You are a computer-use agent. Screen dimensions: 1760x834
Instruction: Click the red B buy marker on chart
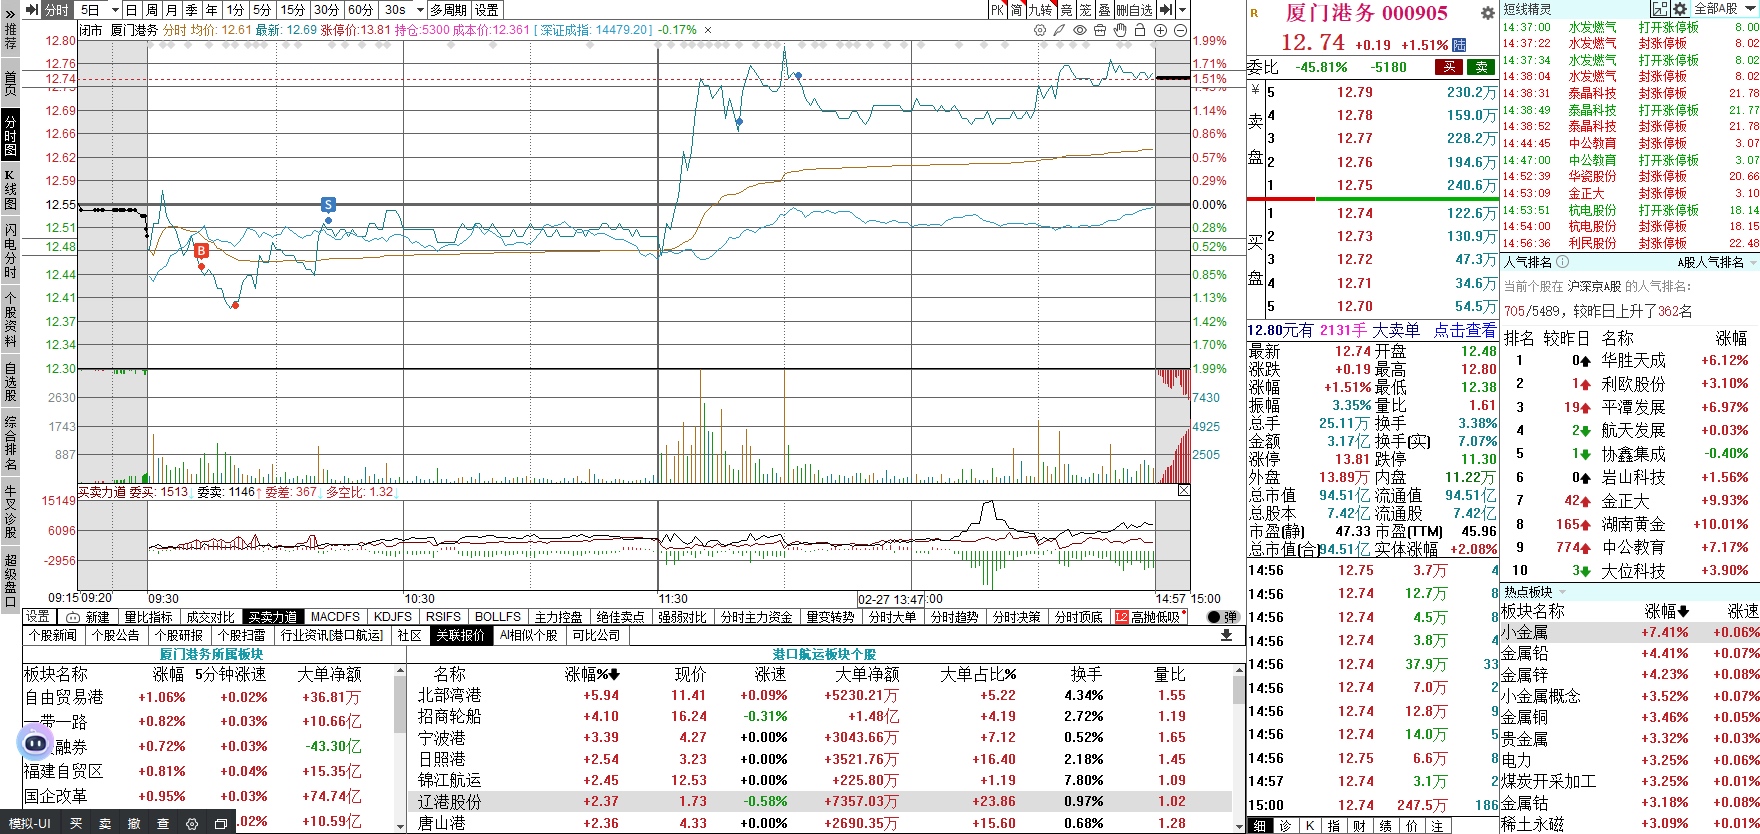pyautogui.click(x=201, y=251)
